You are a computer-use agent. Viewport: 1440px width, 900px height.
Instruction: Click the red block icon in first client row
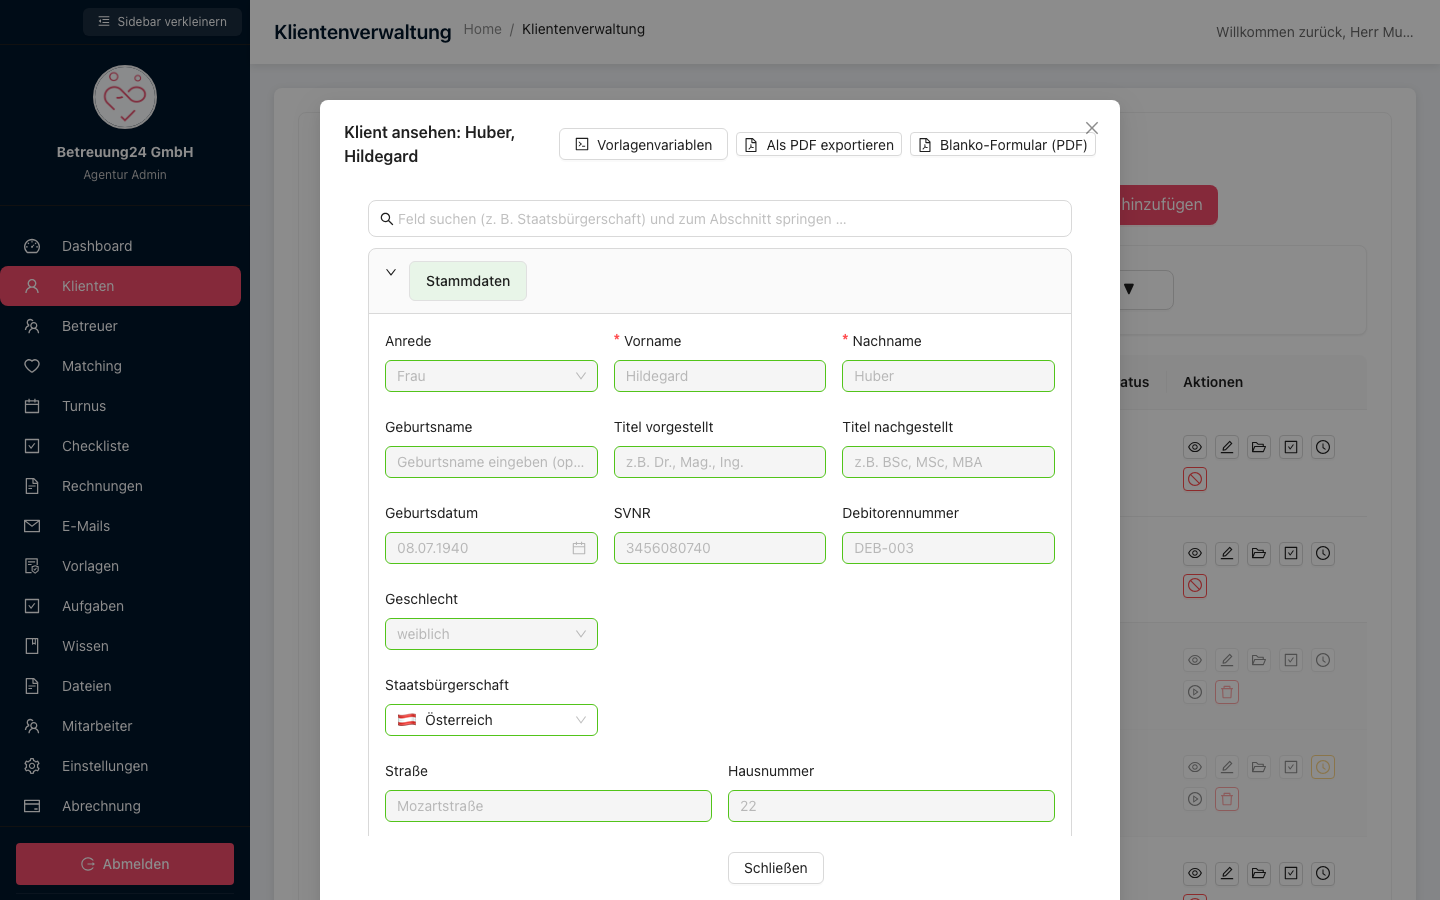[x=1195, y=479]
